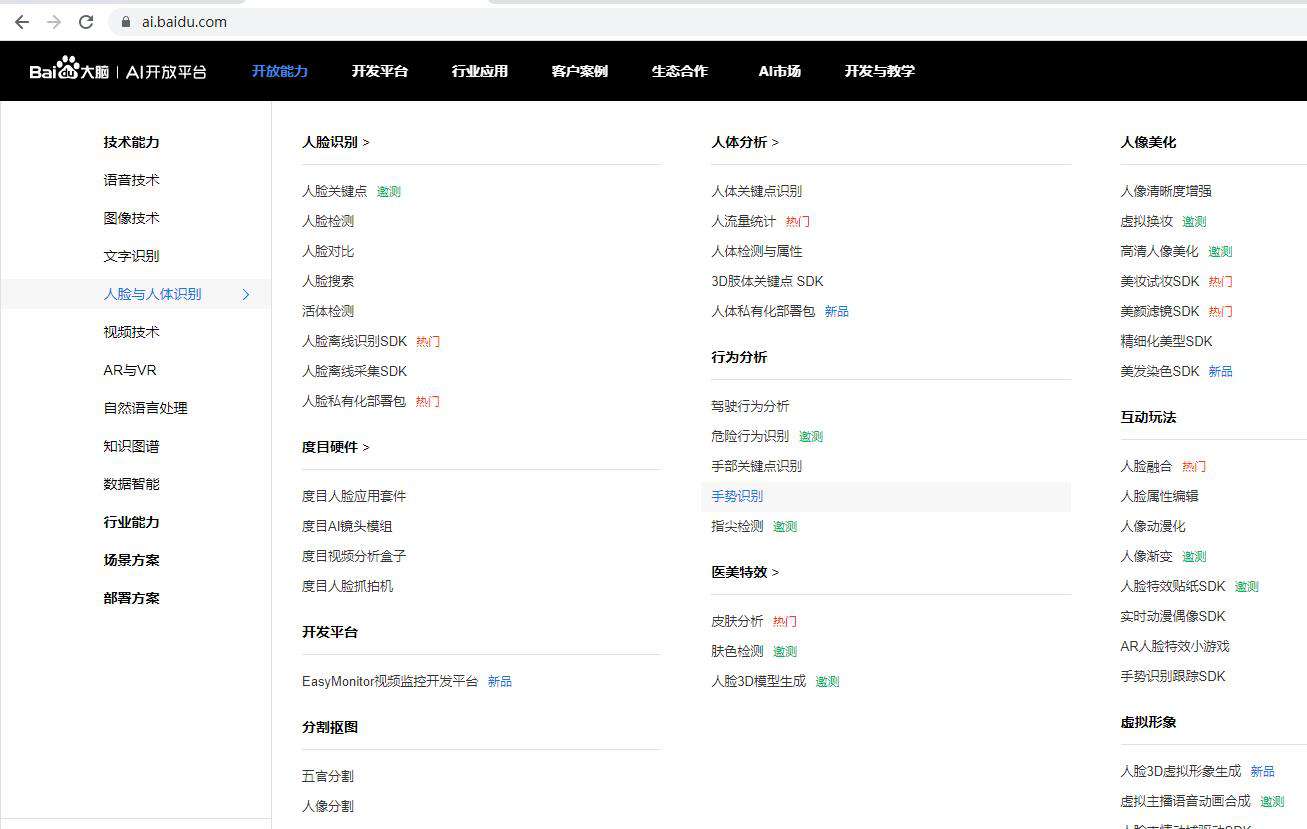
Task: Open the AI市场 nav menu
Action: click(x=780, y=71)
